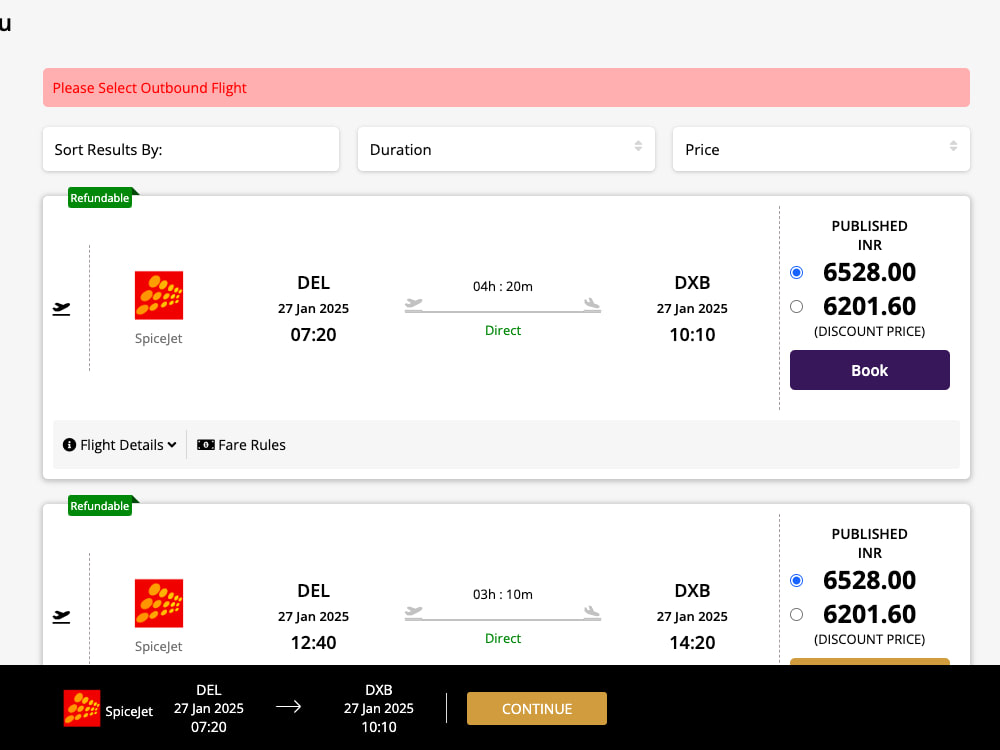Click the CONTINUE button
The width and height of the screenshot is (1000, 750).
(x=537, y=709)
